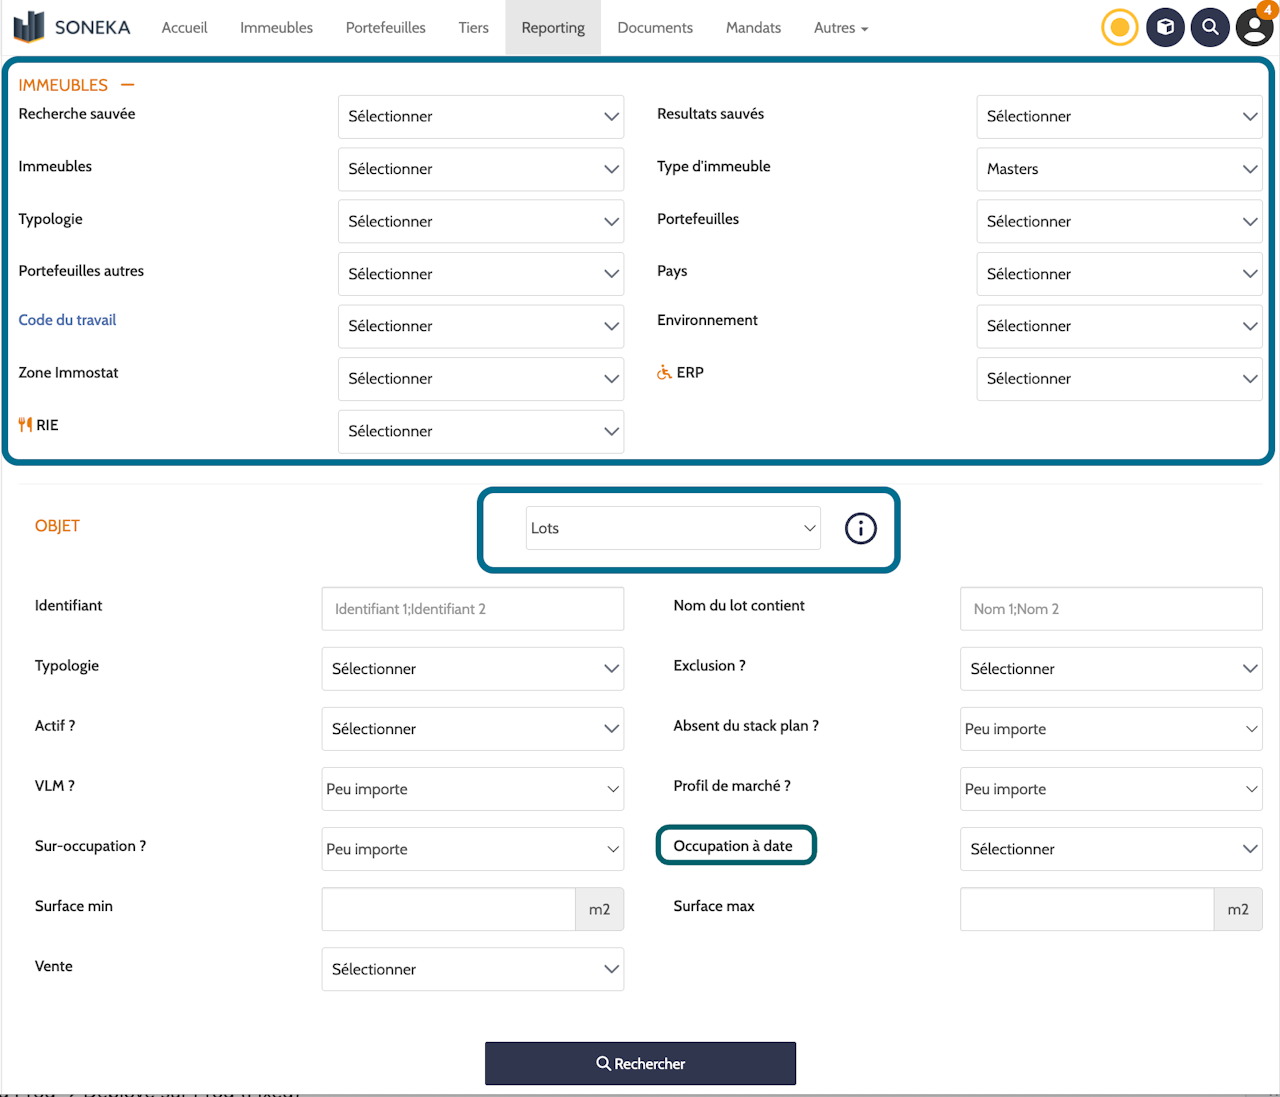This screenshot has height=1097, width=1280.
Task: Click the Rechercher button
Action: (x=640, y=1063)
